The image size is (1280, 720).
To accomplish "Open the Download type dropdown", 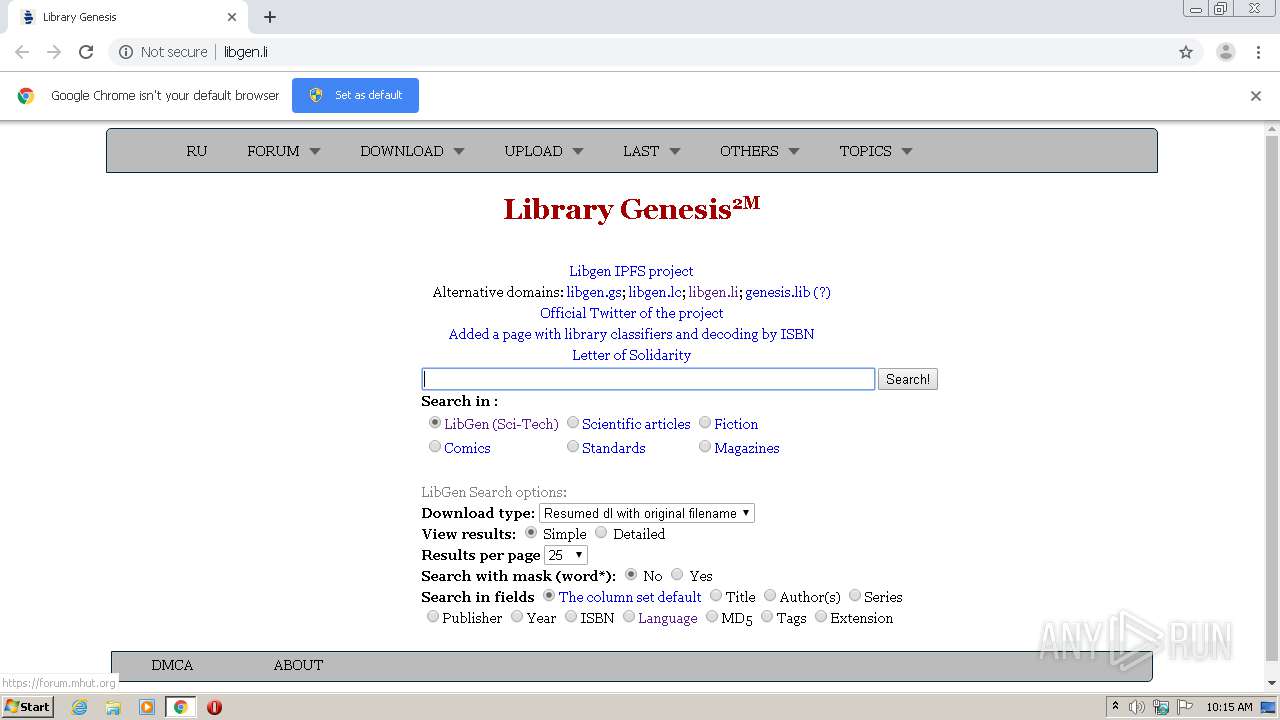I will pos(647,513).
